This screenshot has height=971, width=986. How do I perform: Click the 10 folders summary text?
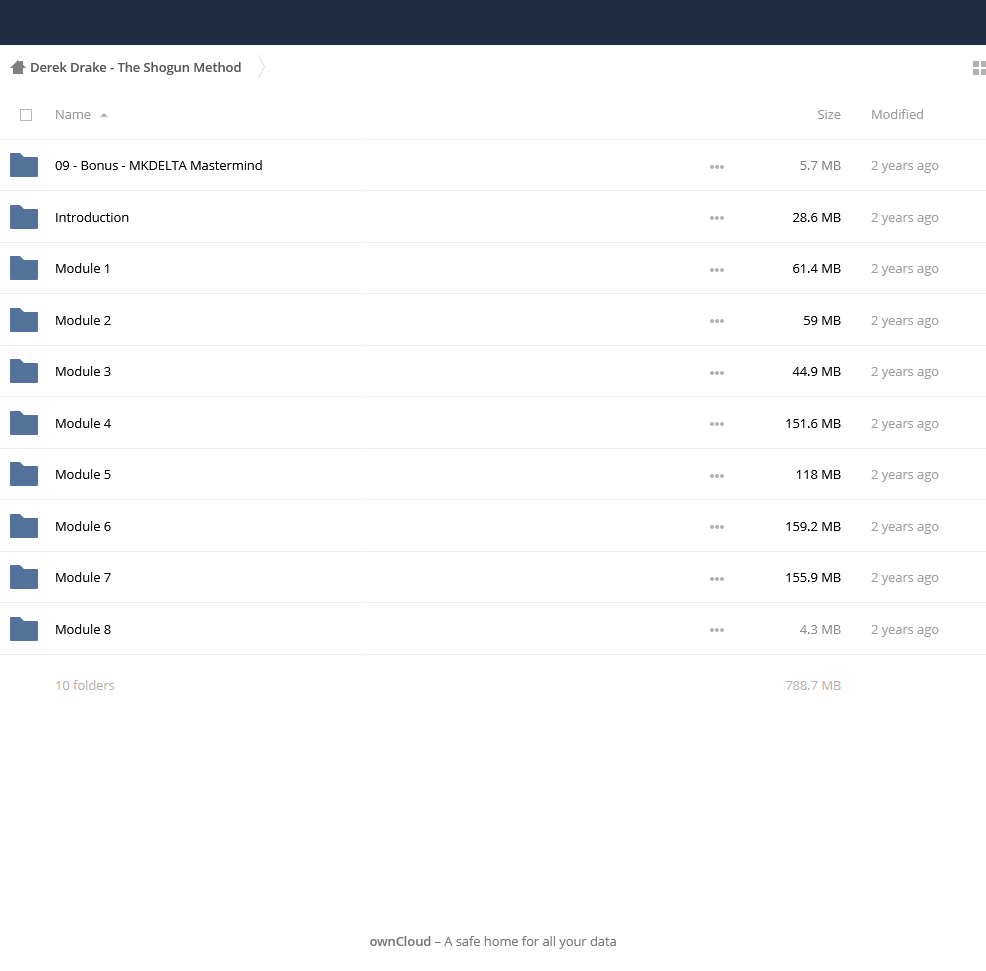[85, 685]
